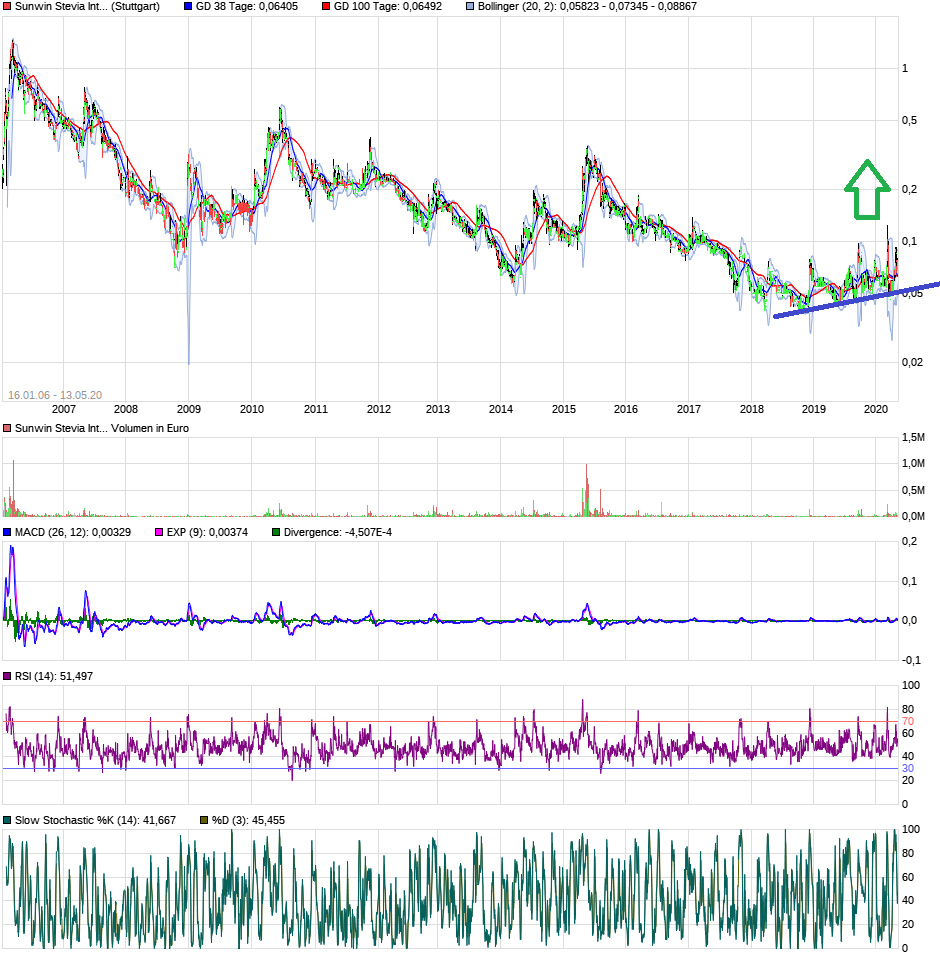Click price axis value 0,5

(909, 120)
